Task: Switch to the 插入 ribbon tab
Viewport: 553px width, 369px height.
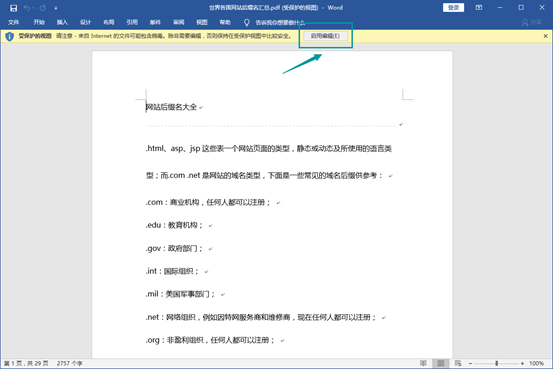Action: pos(62,22)
